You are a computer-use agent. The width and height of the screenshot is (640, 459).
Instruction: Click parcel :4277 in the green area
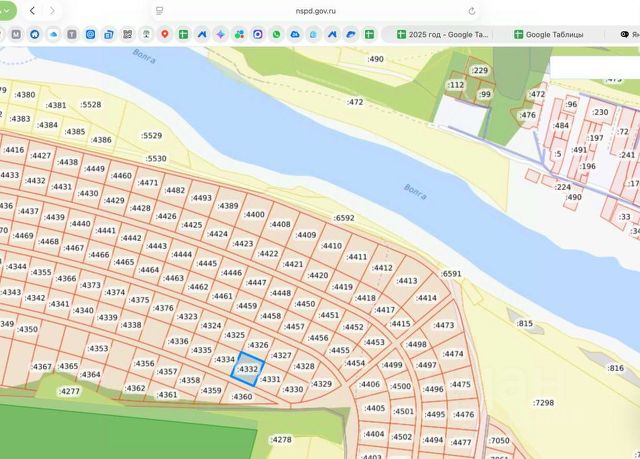pos(69,391)
